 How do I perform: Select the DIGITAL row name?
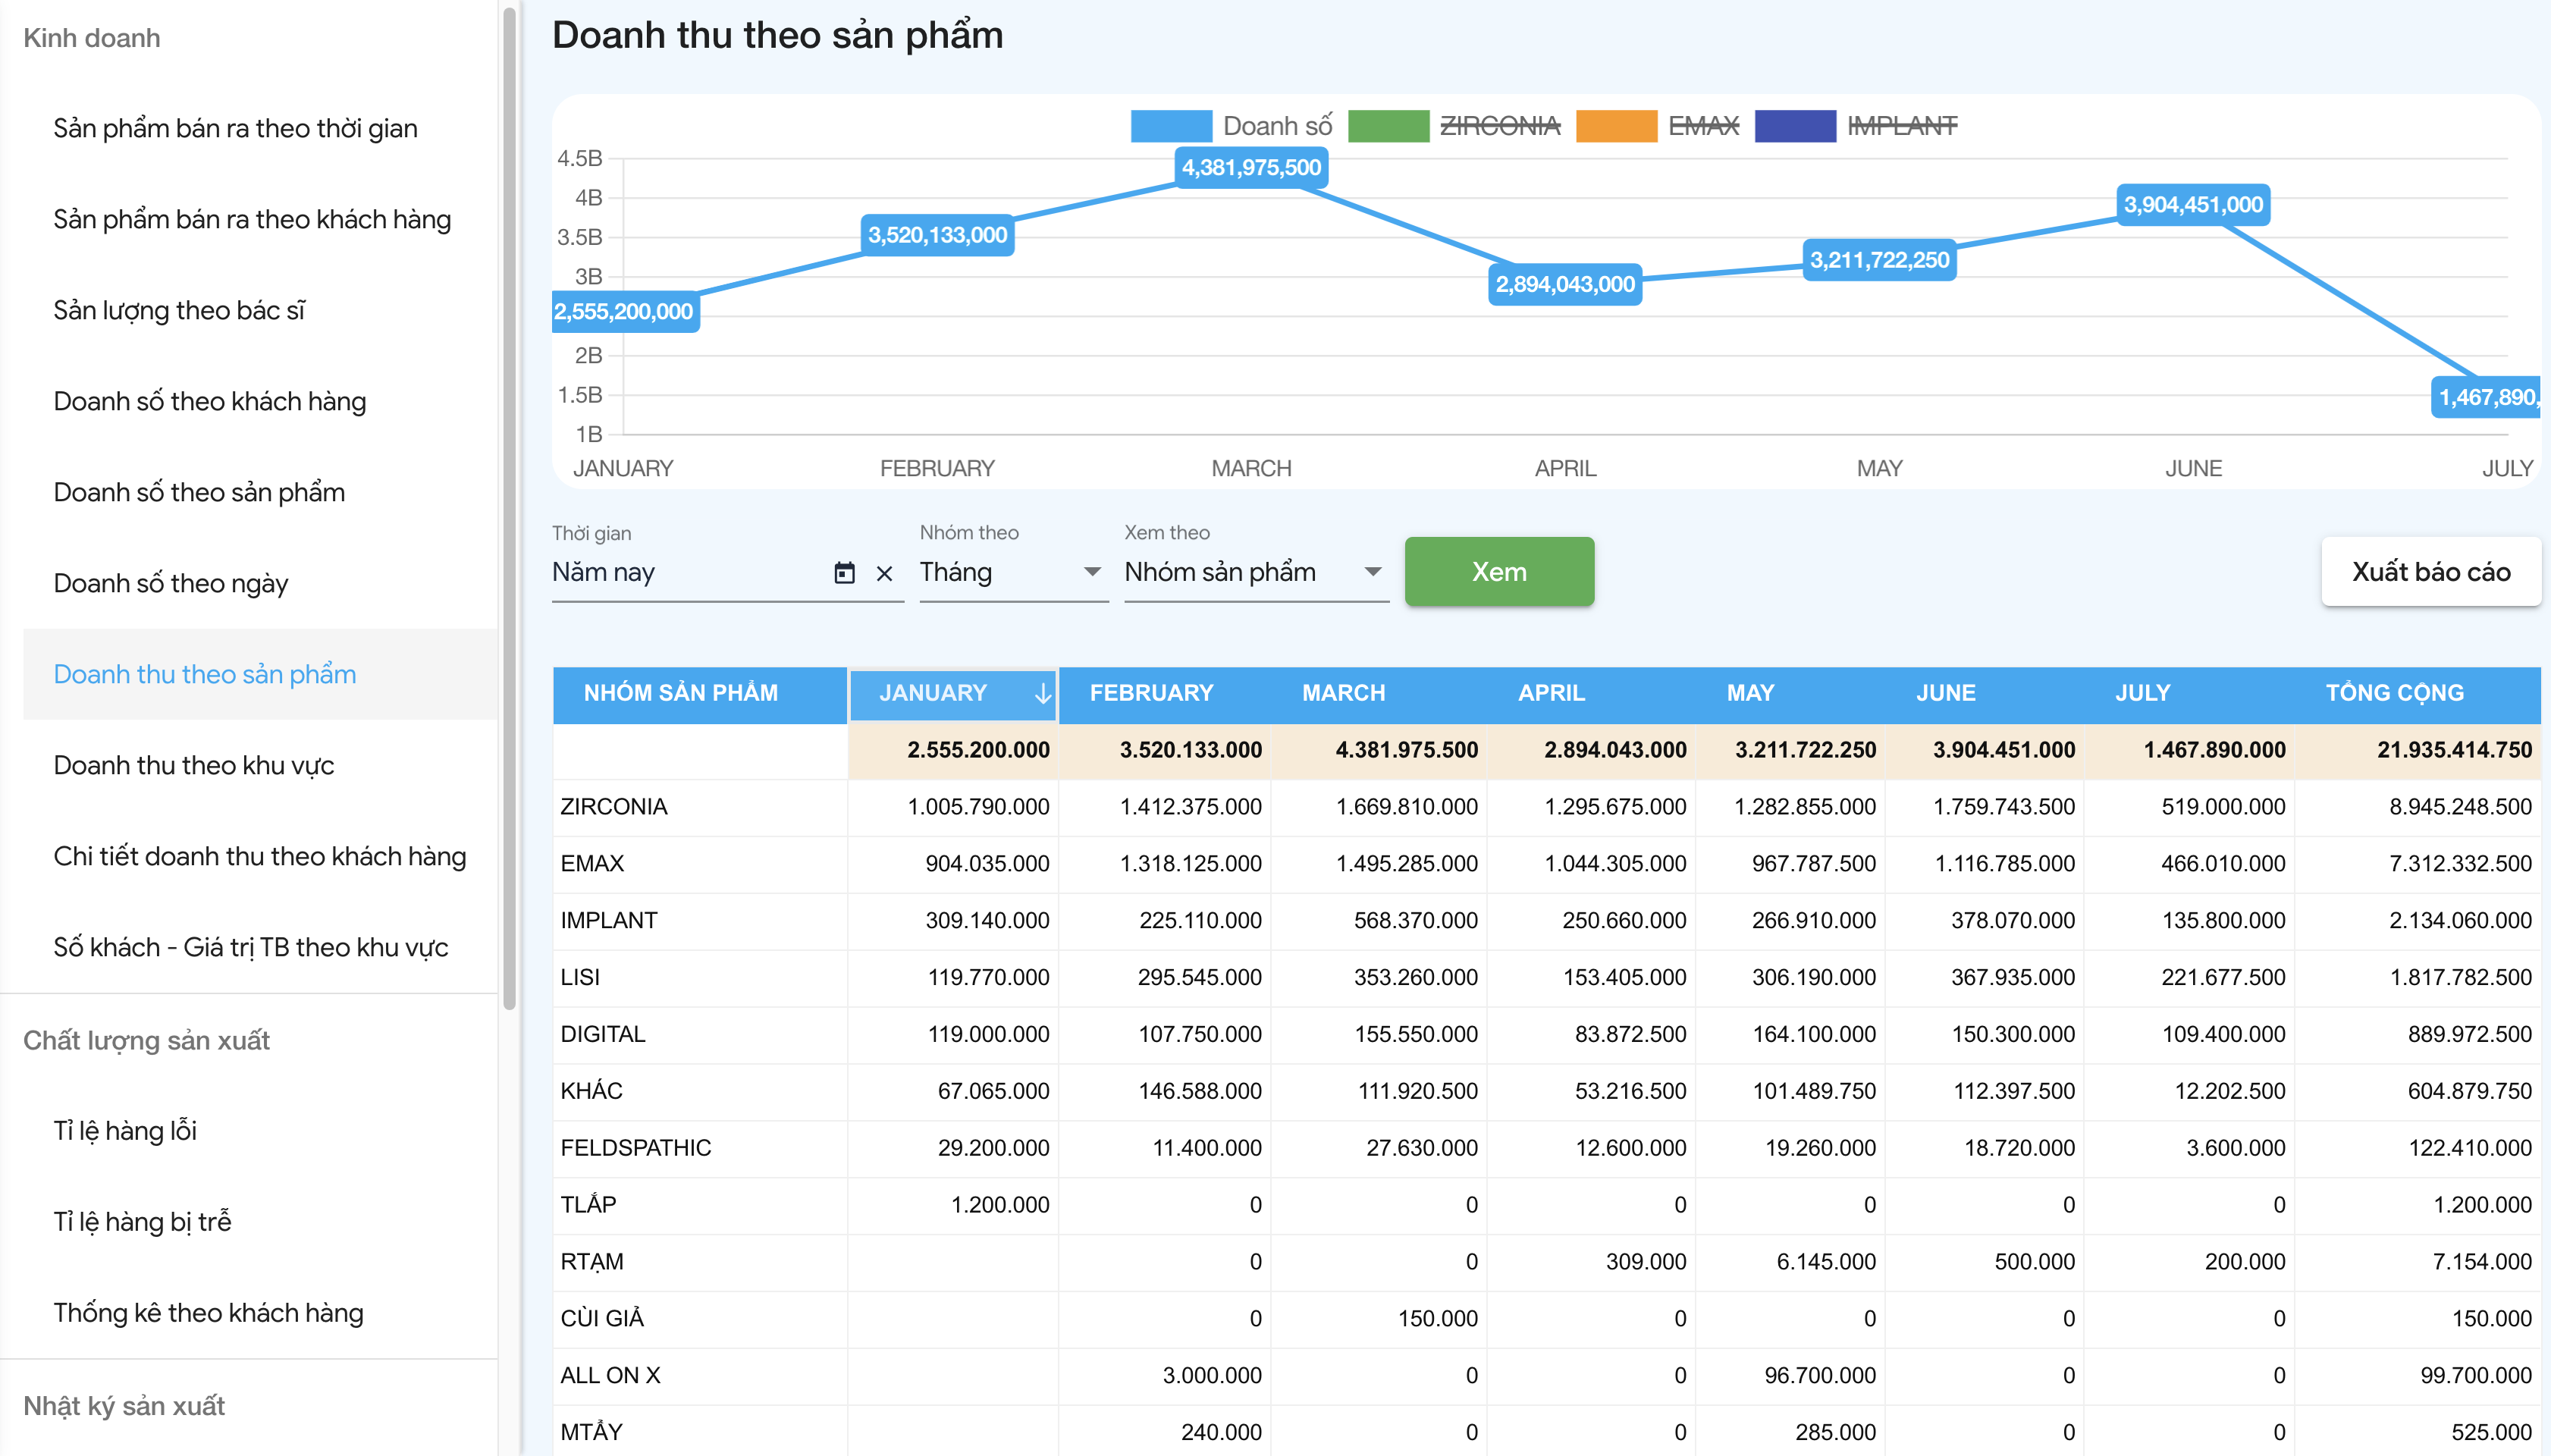click(603, 1034)
